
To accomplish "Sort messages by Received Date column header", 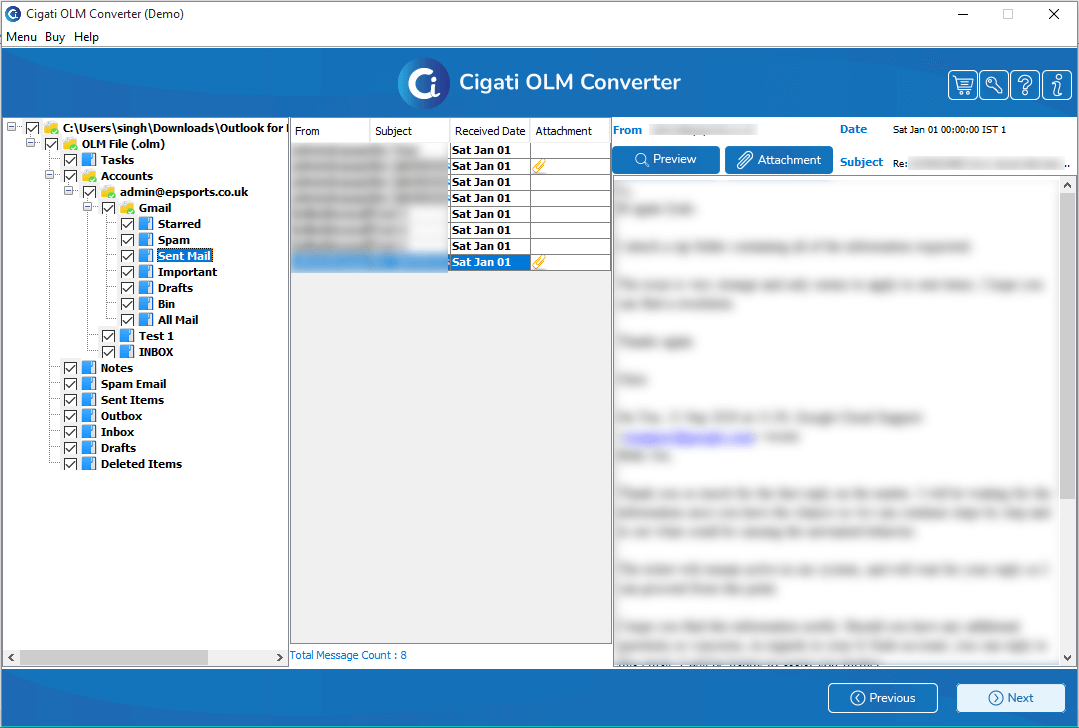I will pyautogui.click(x=490, y=131).
